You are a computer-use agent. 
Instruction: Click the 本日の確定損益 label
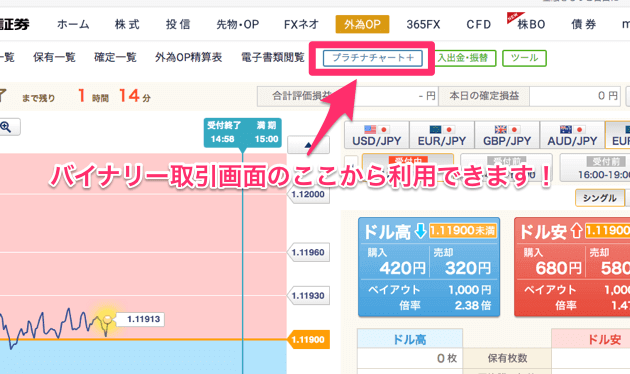tap(484, 96)
